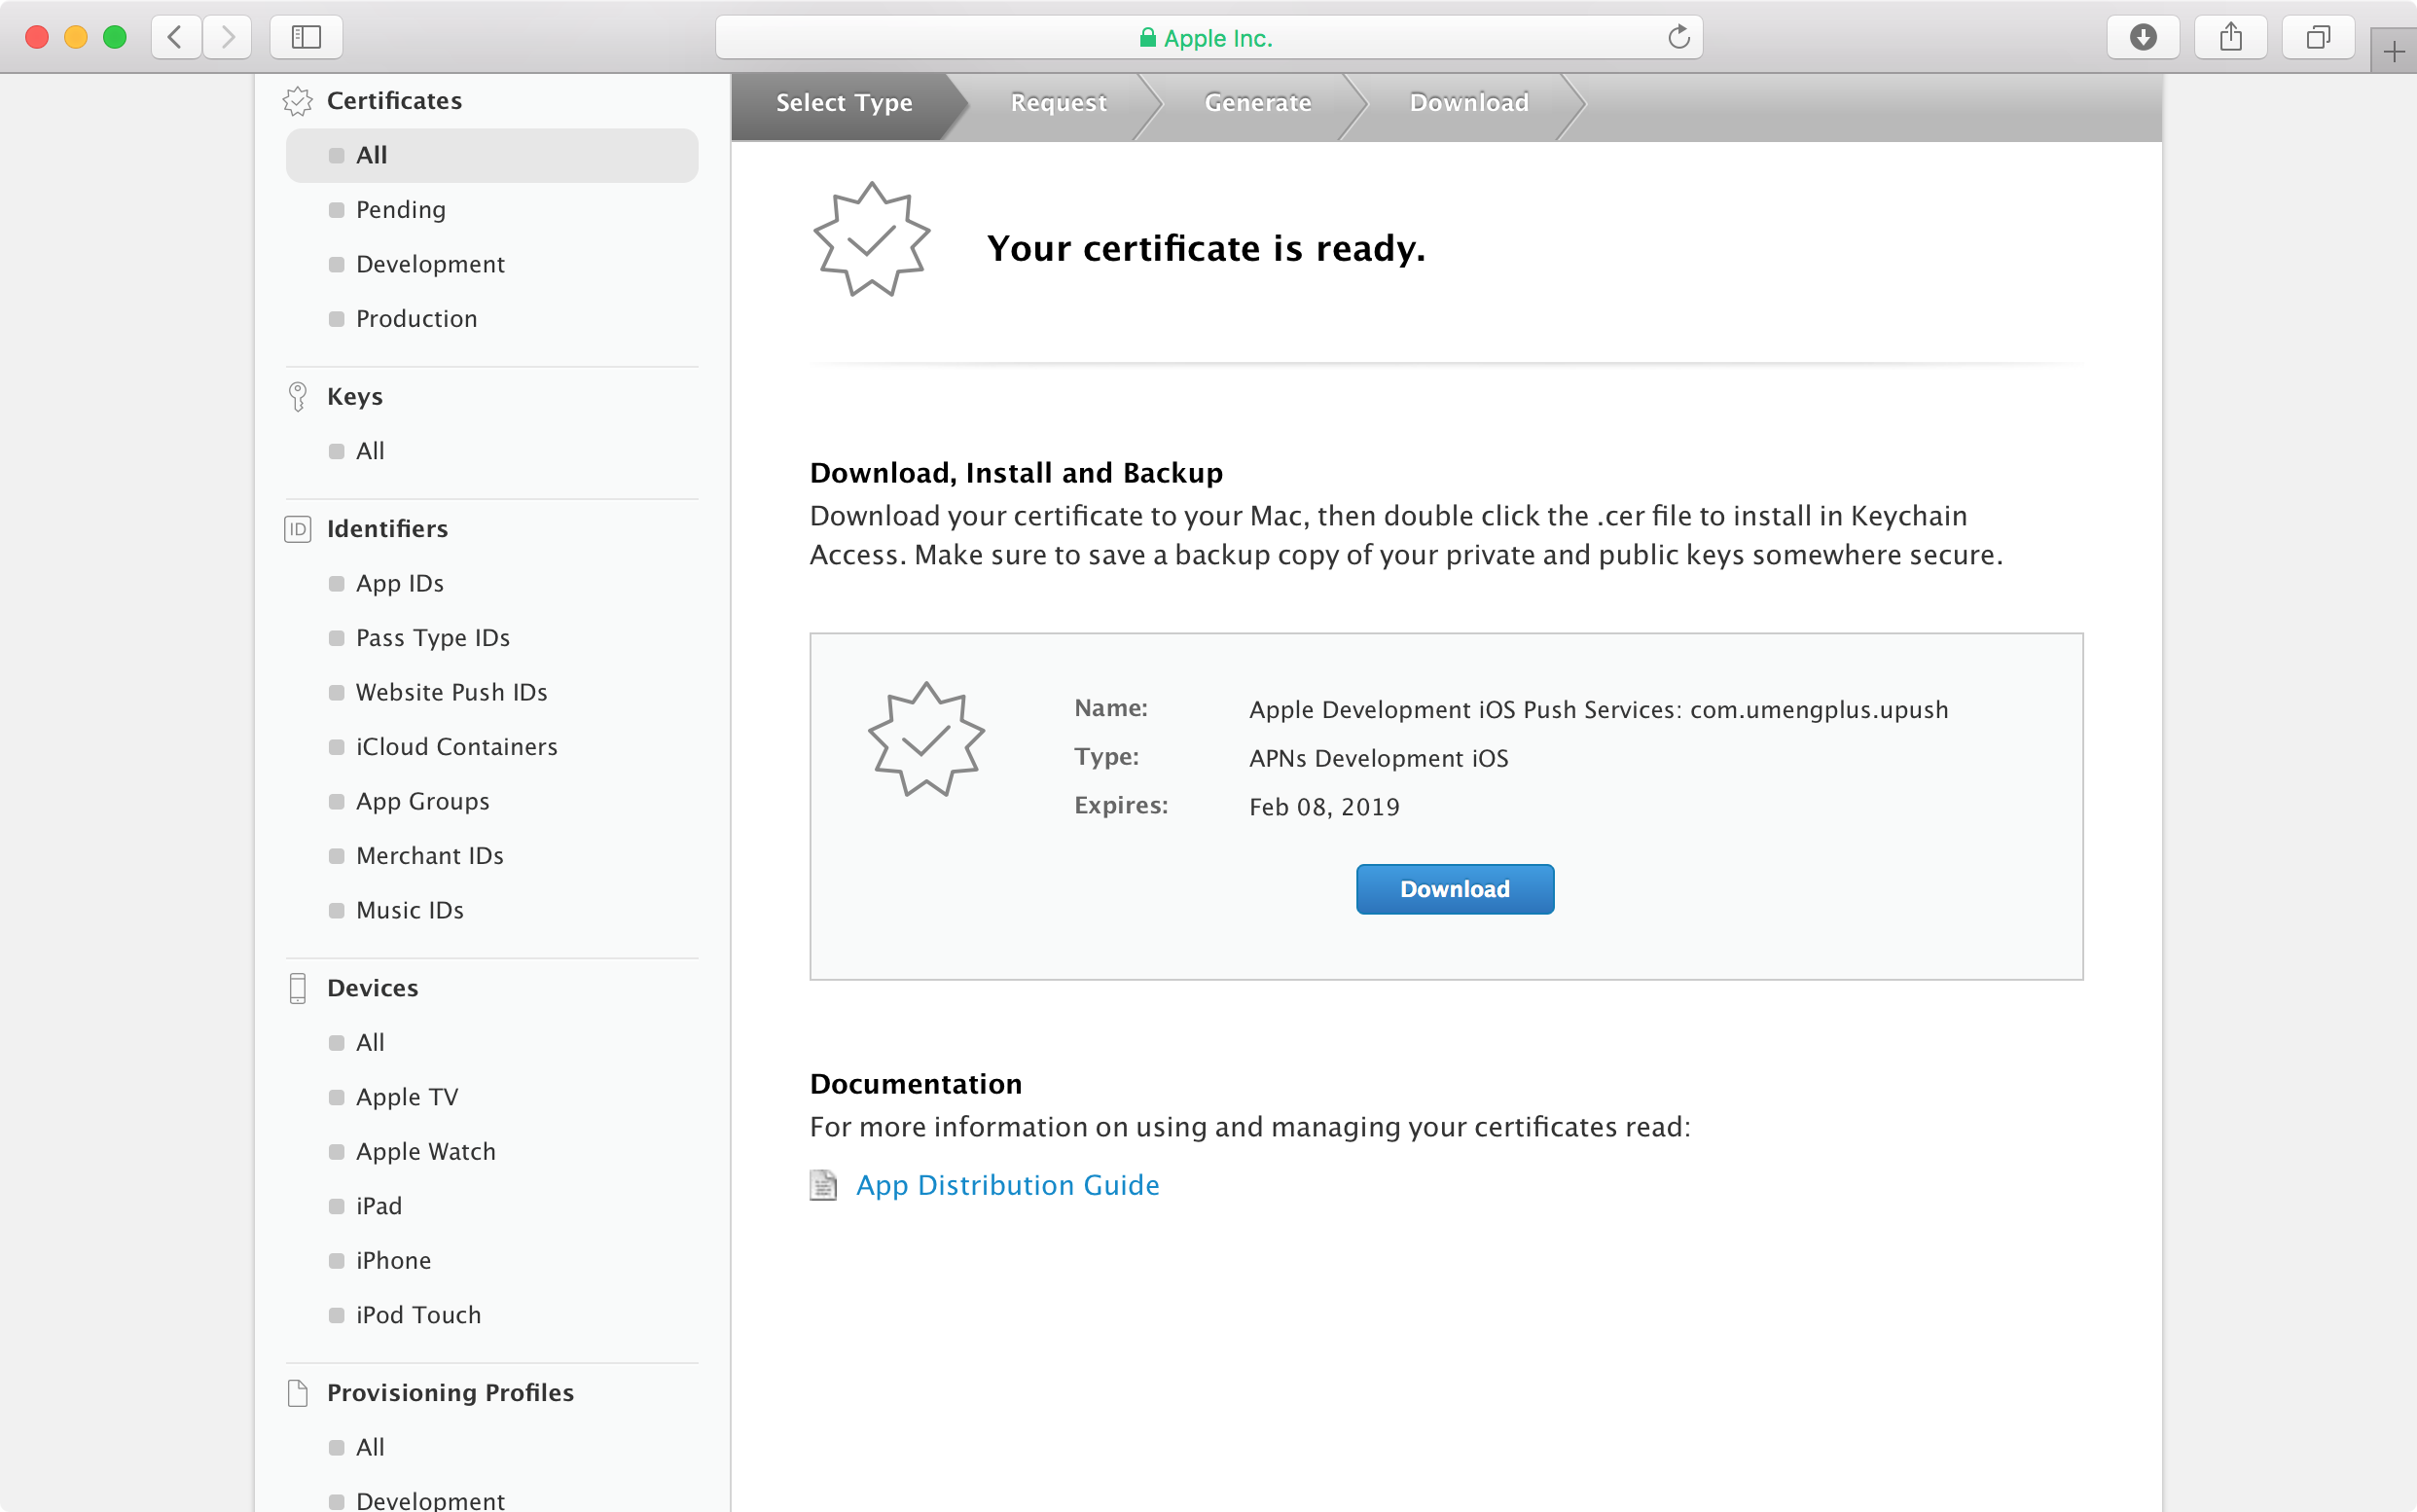Screen dimensions: 2417x1512
Task: Select All under Keys
Action: tap(370, 451)
